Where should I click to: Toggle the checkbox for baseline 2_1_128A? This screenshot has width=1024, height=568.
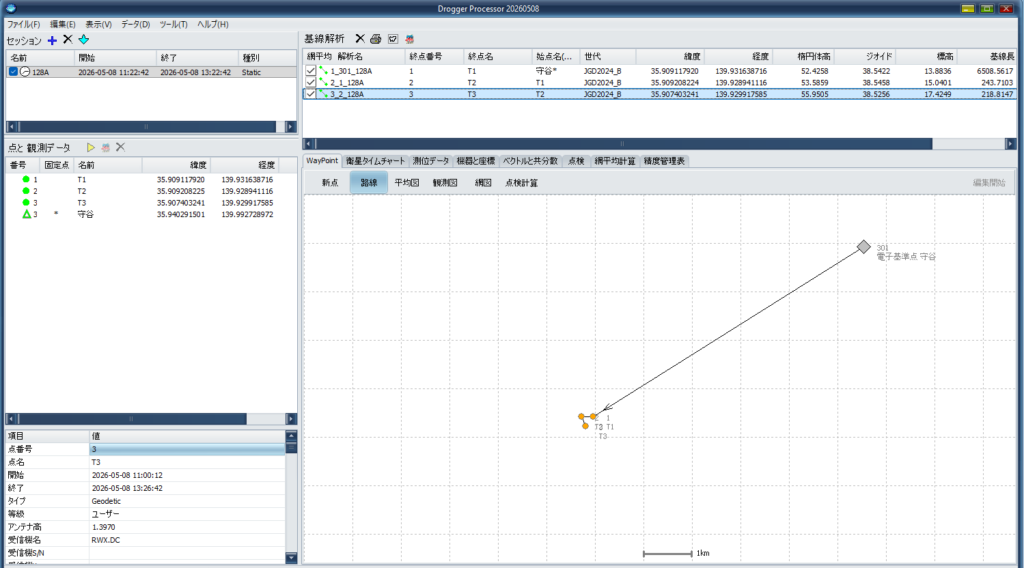tap(311, 82)
